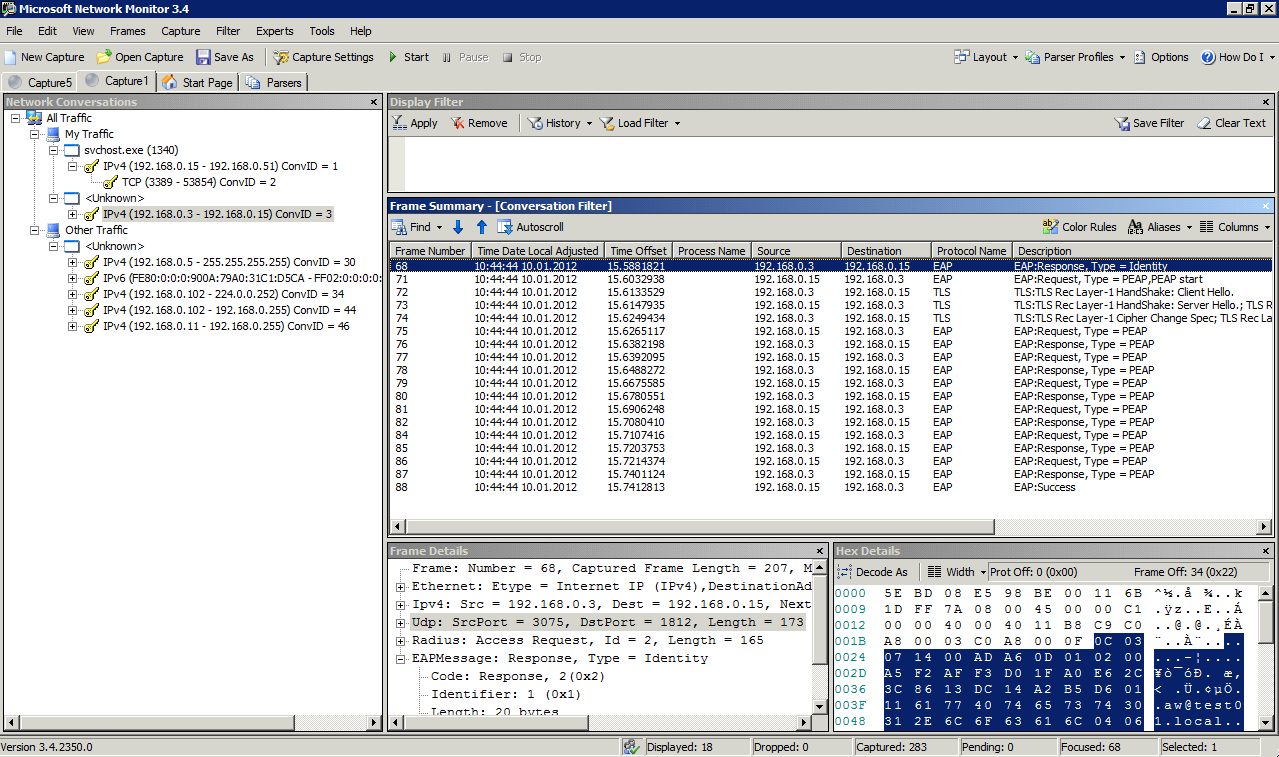Click the Clear Text button
Viewport: 1279px width, 757px height.
tap(1231, 123)
